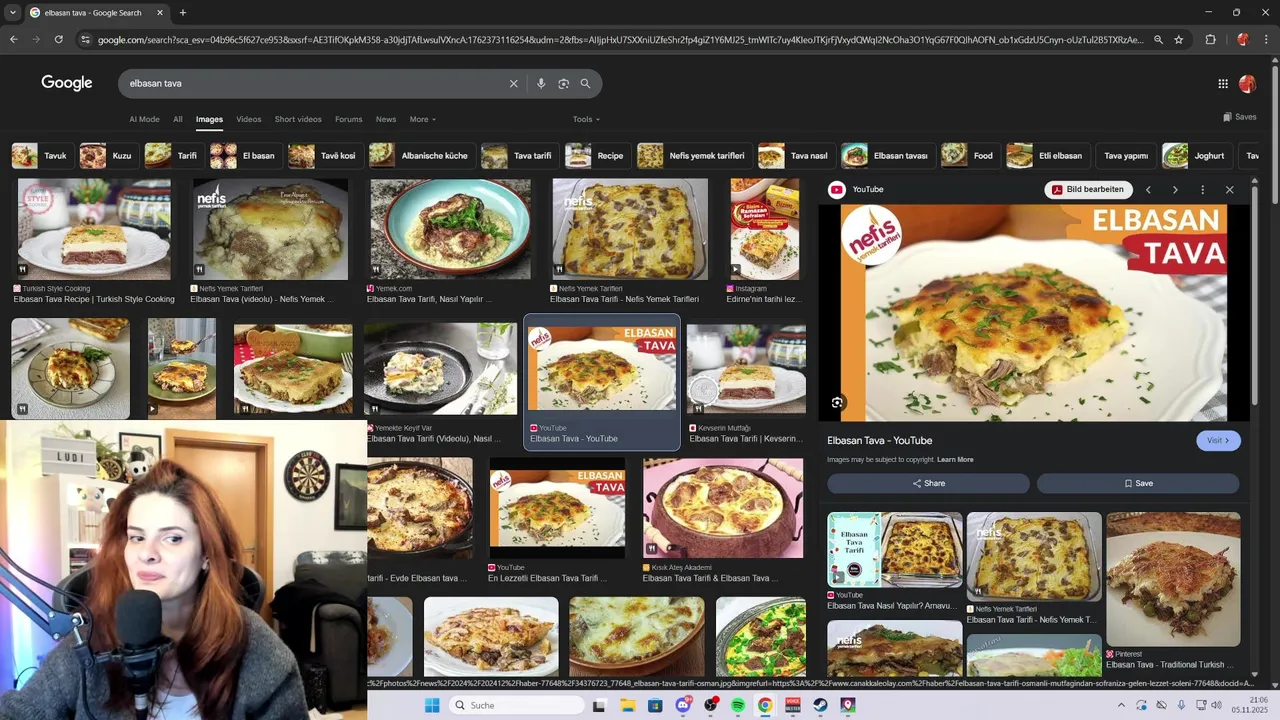Close the image preview panel

(1230, 190)
